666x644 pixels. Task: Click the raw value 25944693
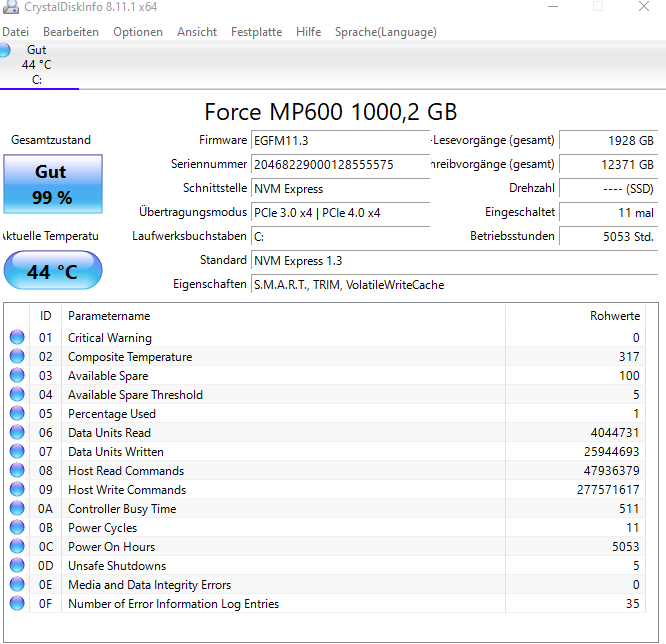tap(611, 452)
